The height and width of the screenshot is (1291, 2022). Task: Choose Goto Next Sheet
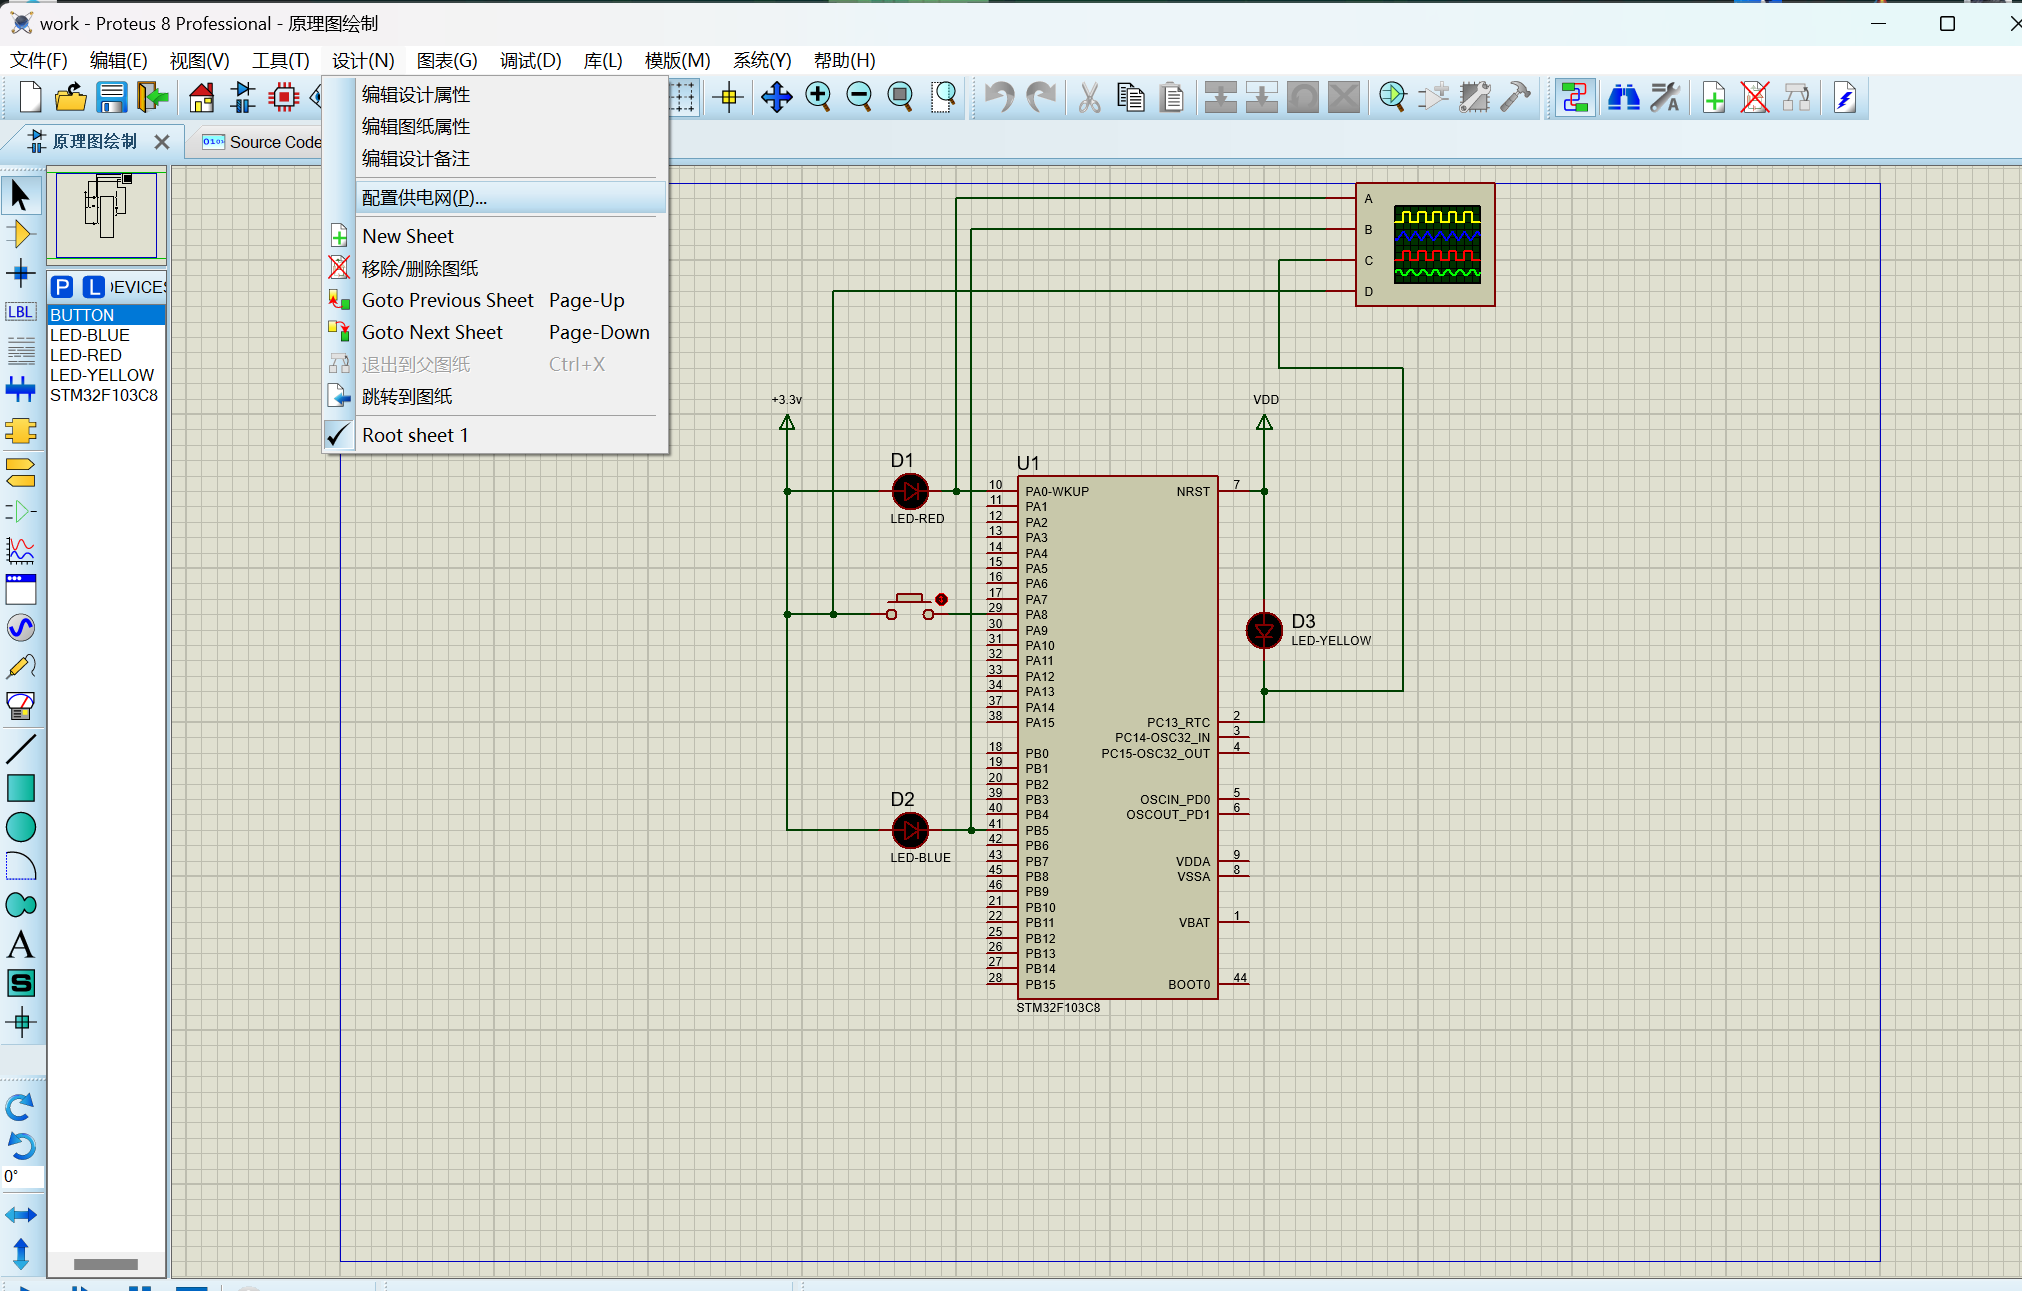496,332
